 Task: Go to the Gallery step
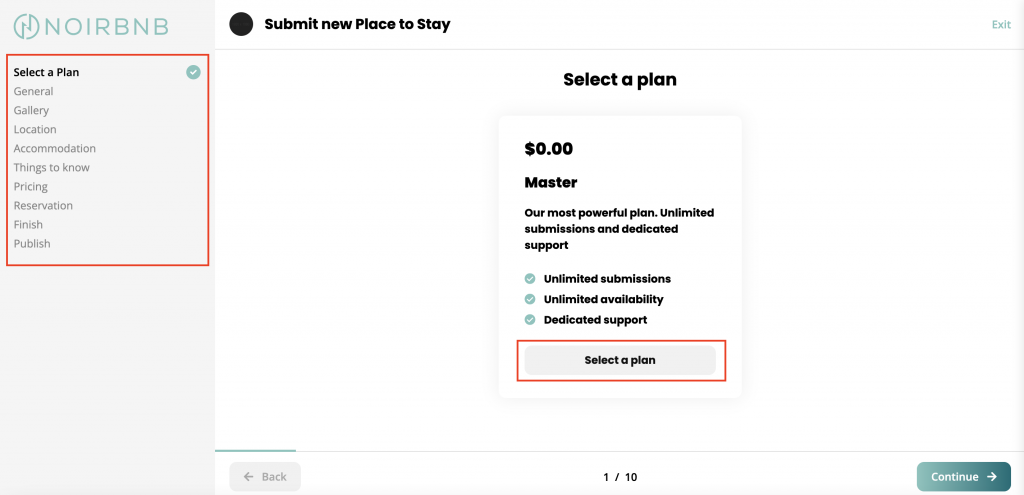tap(31, 110)
